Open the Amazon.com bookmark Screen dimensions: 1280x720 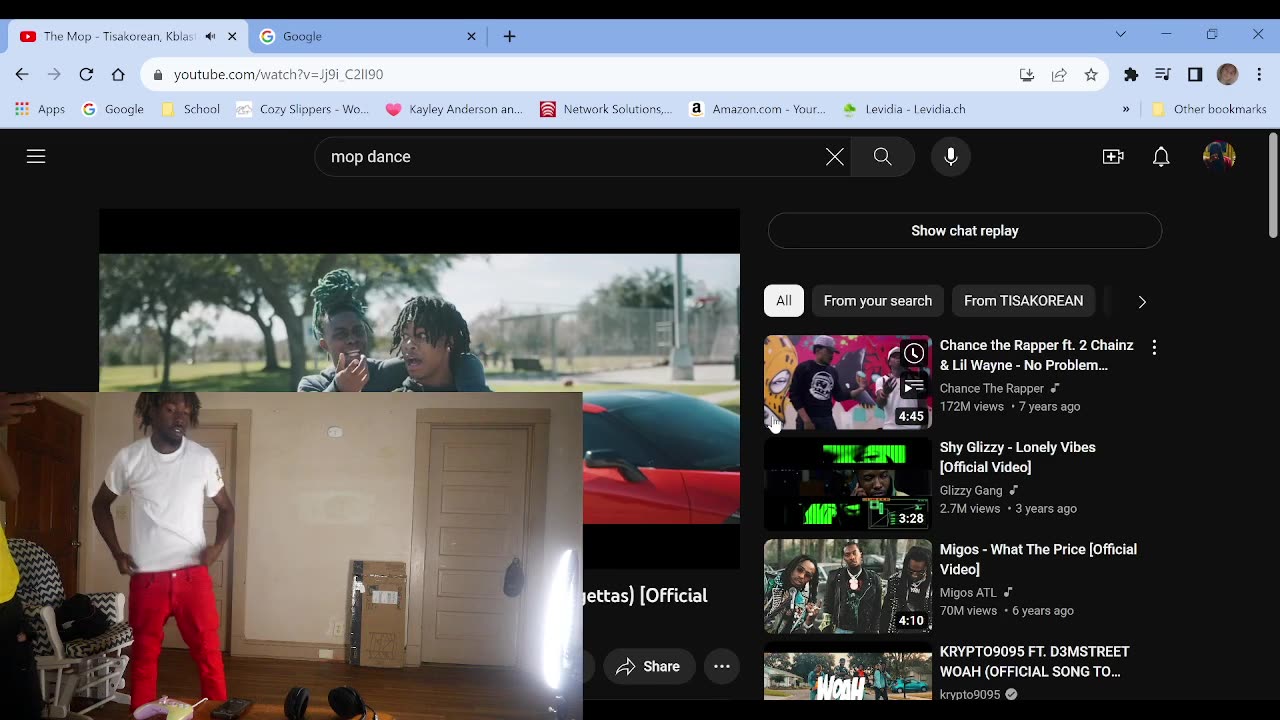tap(757, 109)
